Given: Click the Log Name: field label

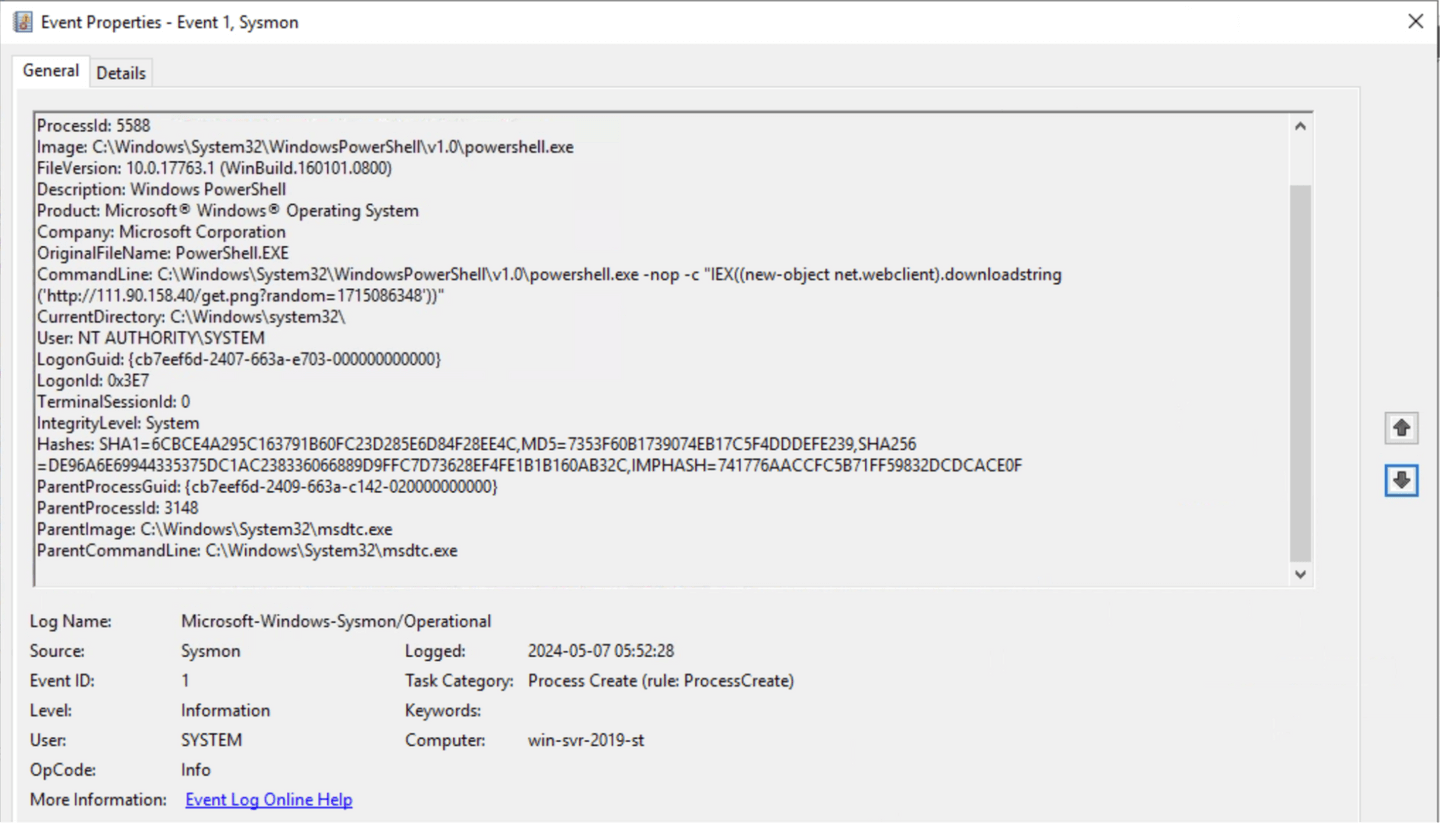Looking at the screenshot, I should coord(71,622).
